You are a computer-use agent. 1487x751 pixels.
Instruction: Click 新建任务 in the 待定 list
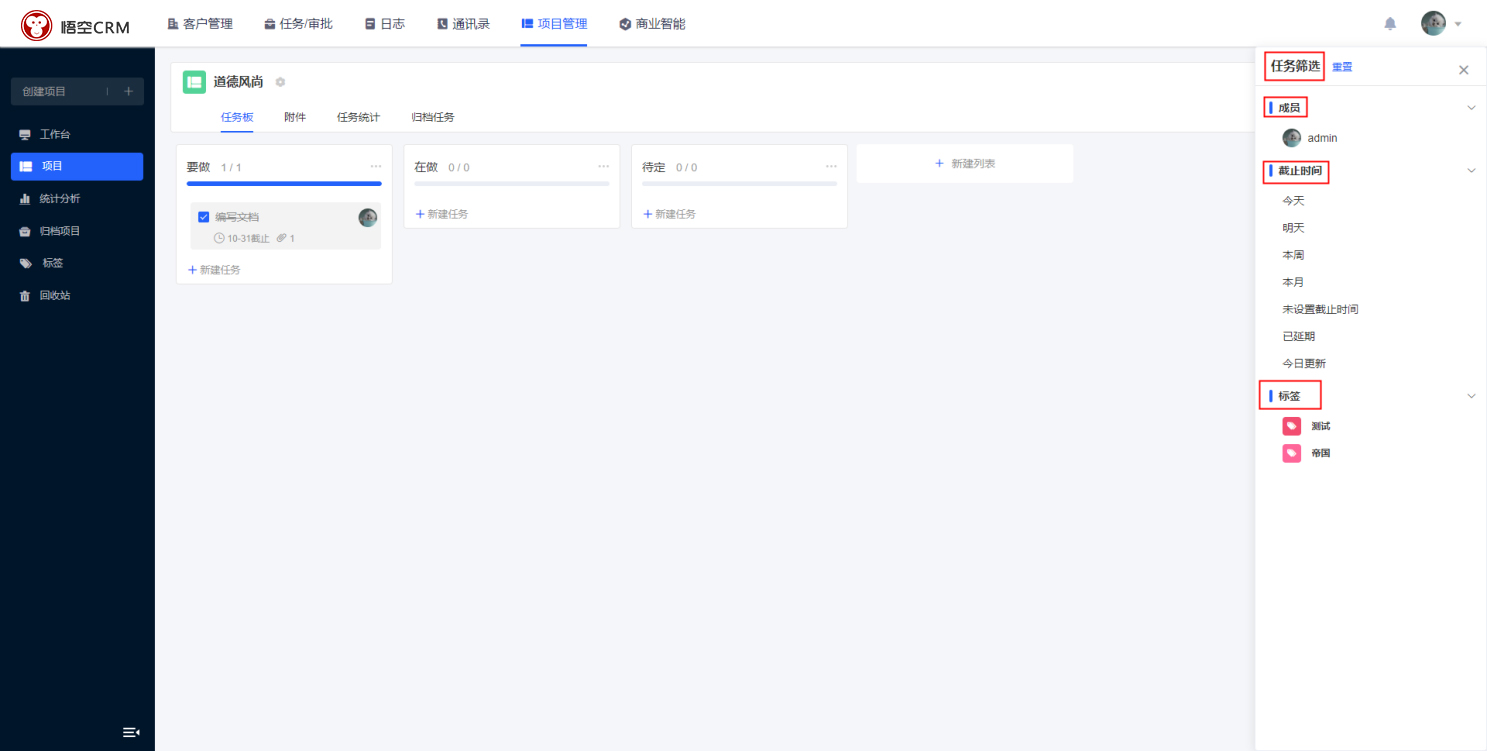670,214
